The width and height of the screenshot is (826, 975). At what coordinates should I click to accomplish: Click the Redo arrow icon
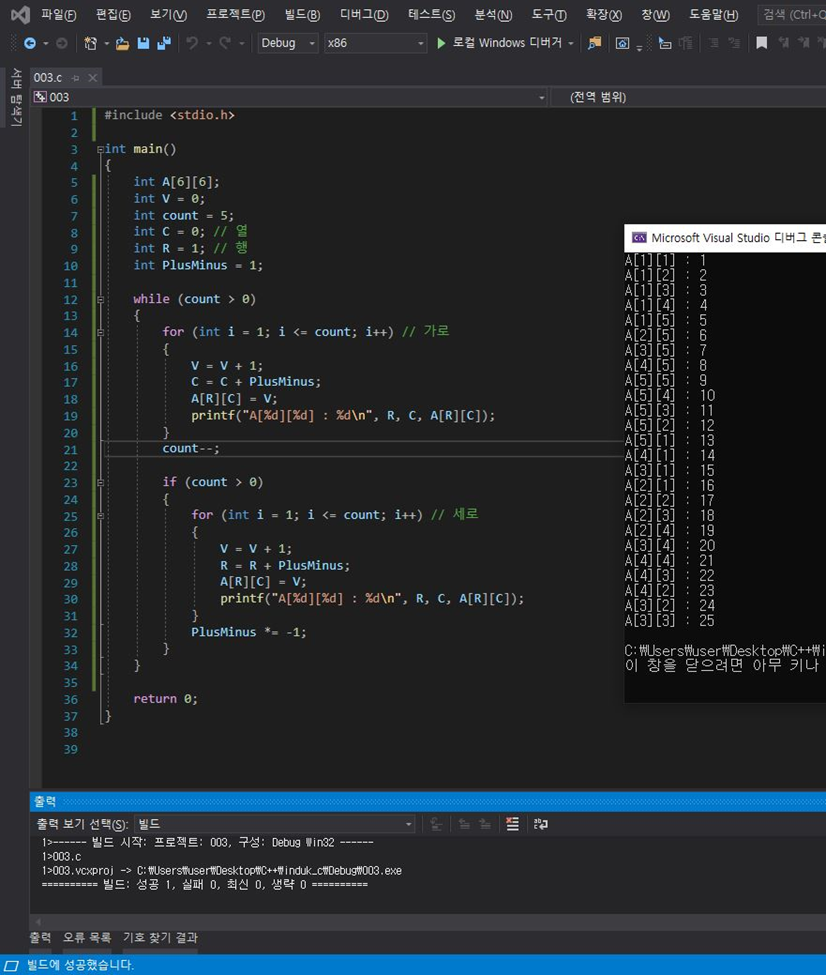click(225, 43)
